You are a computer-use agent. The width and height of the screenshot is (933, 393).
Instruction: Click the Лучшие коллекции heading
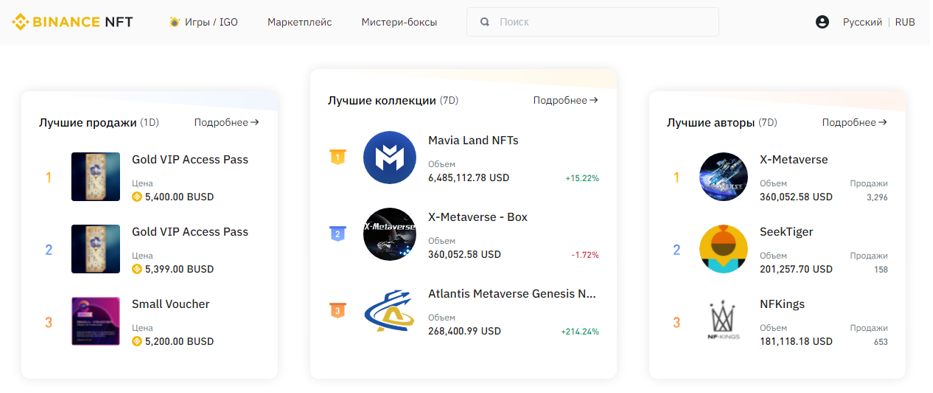point(382,101)
